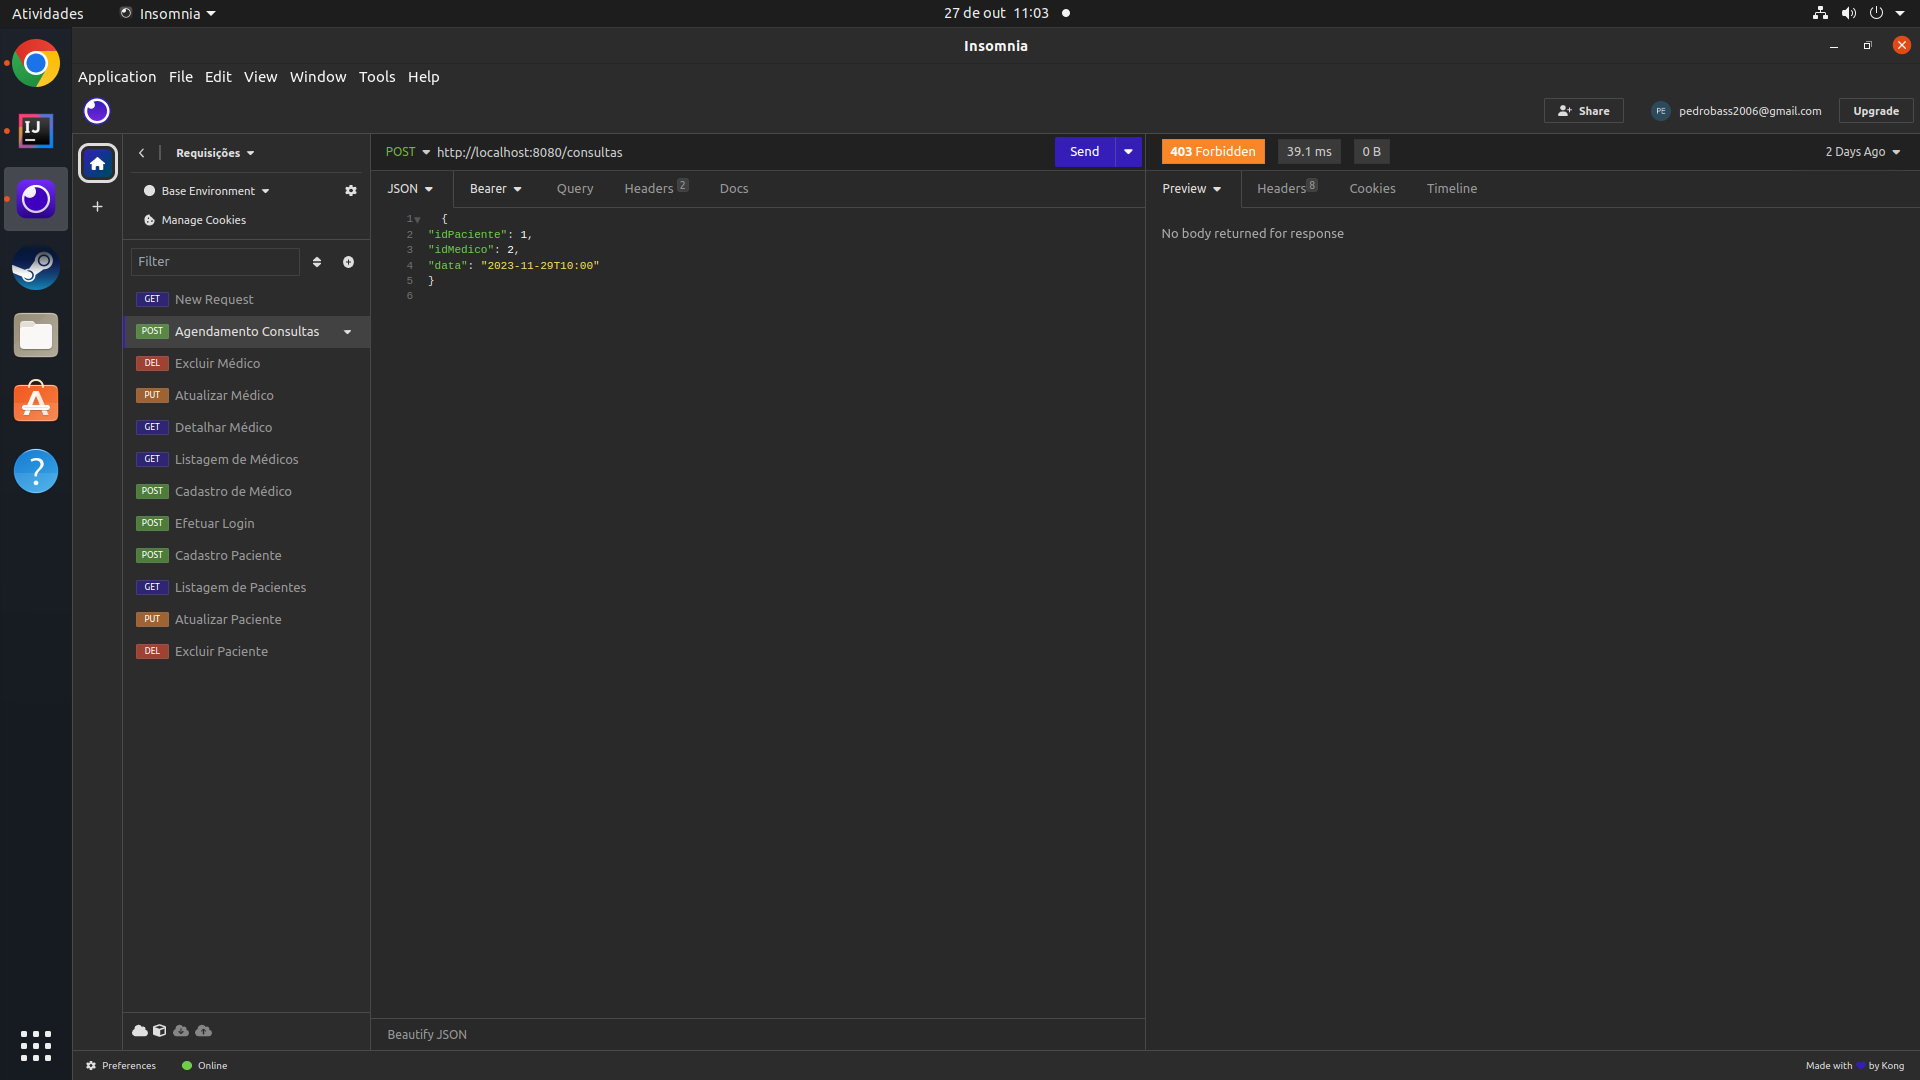The height and width of the screenshot is (1080, 1920).
Task: Open Manage Cookies
Action: pos(204,220)
